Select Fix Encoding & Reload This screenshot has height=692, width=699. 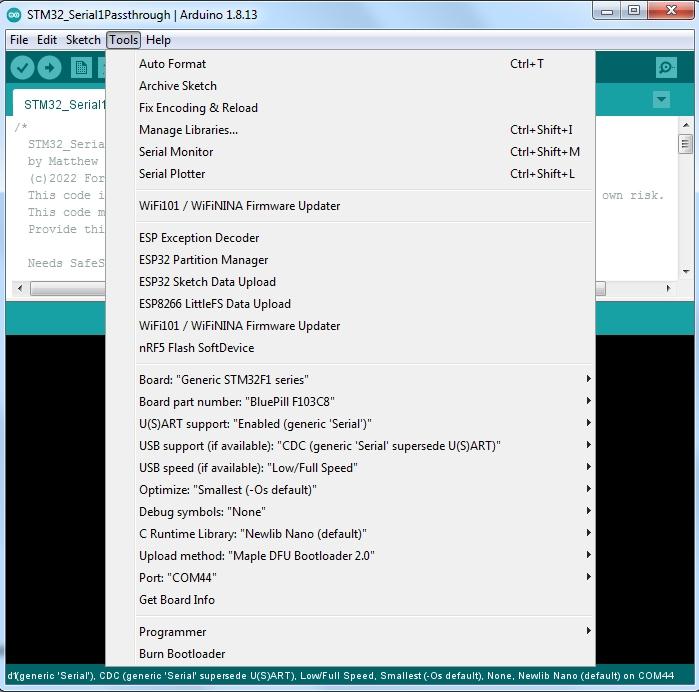(x=350, y=107)
